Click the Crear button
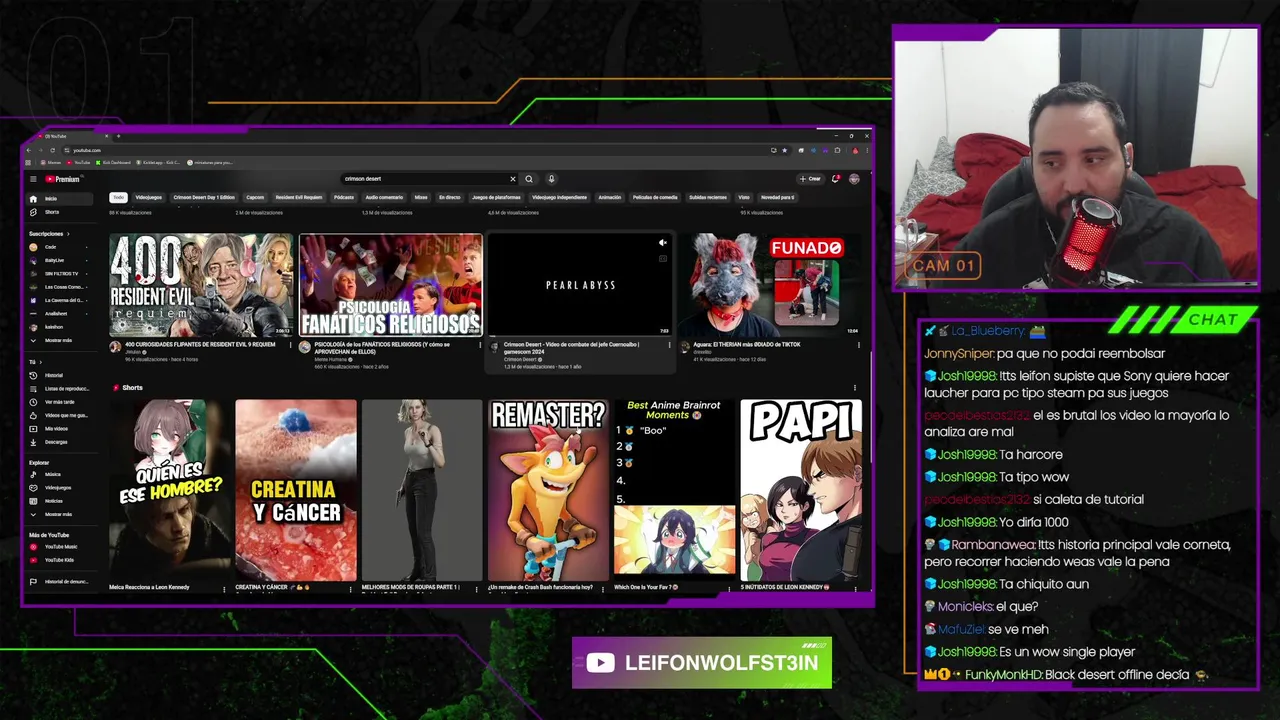 pyautogui.click(x=810, y=179)
